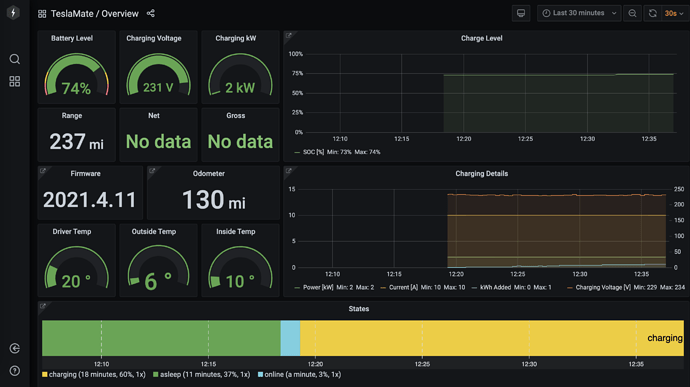The height and width of the screenshot is (387, 690).
Task: Open the Driver Temp panel title
Action: point(72,231)
